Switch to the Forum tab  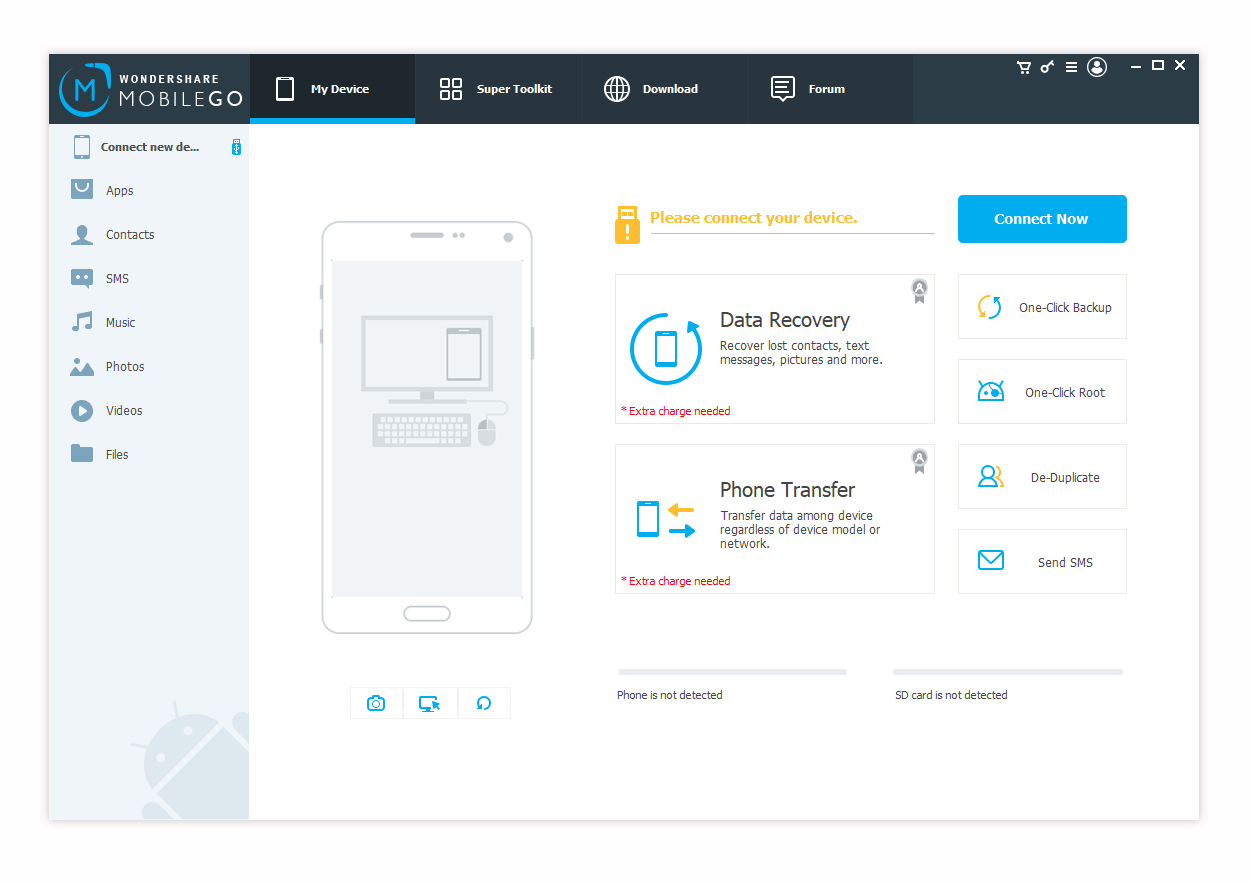pos(830,89)
